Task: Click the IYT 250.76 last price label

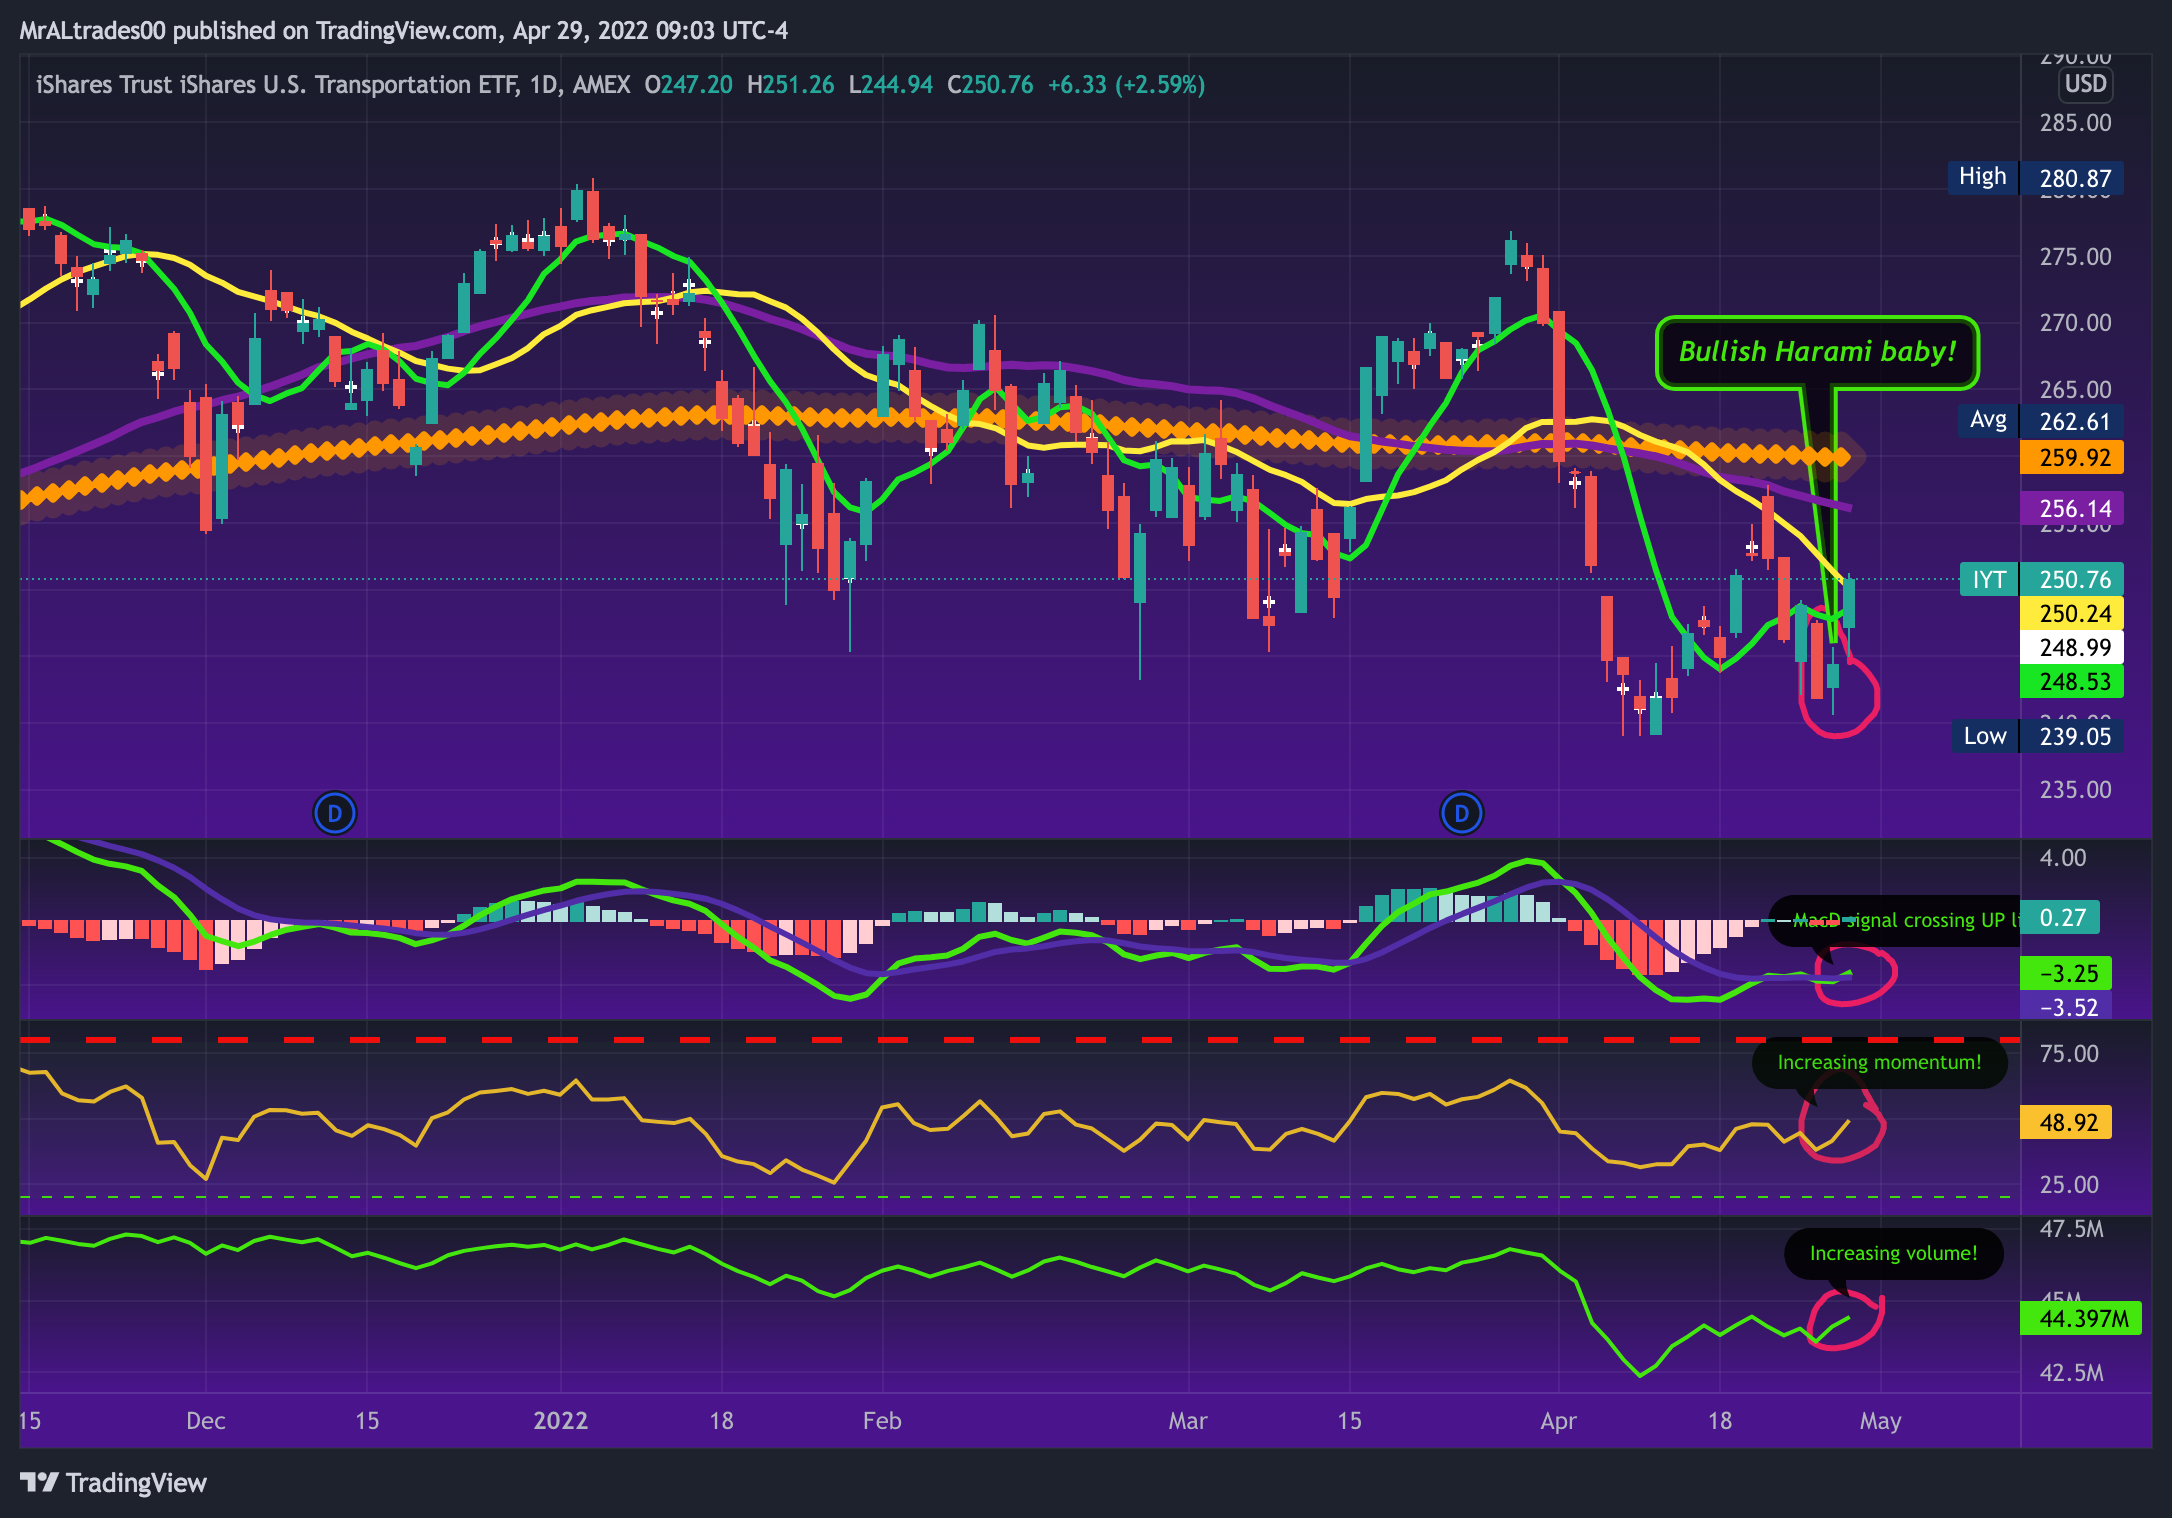Action: (x=2041, y=579)
